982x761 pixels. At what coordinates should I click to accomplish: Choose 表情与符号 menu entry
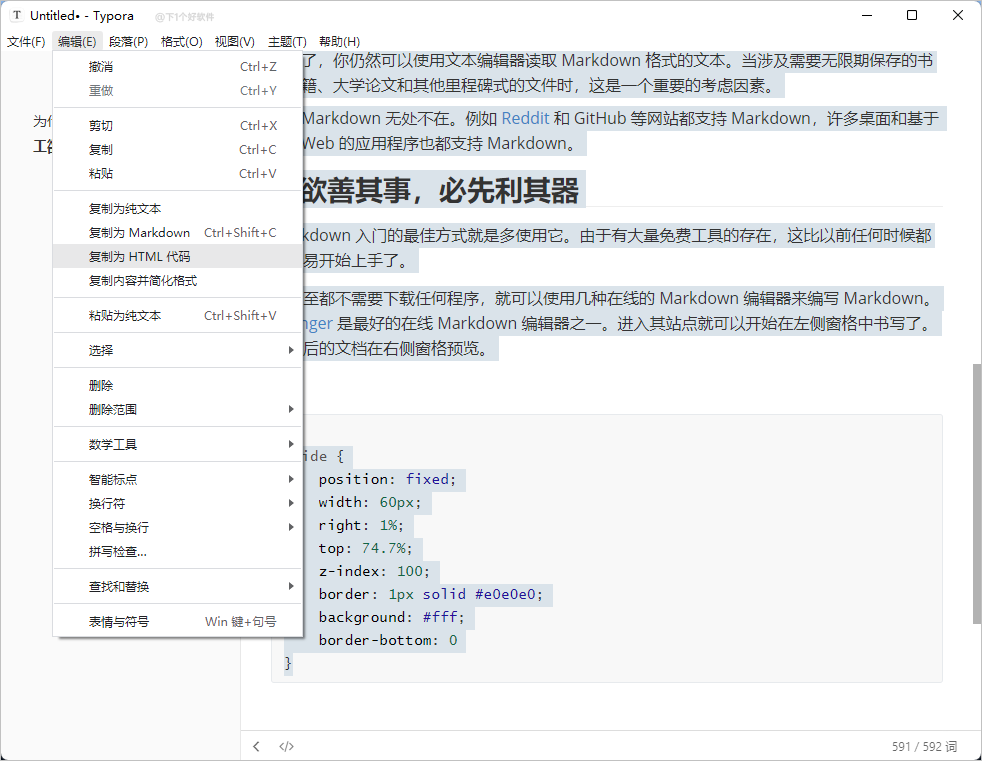pyautogui.click(x=119, y=622)
